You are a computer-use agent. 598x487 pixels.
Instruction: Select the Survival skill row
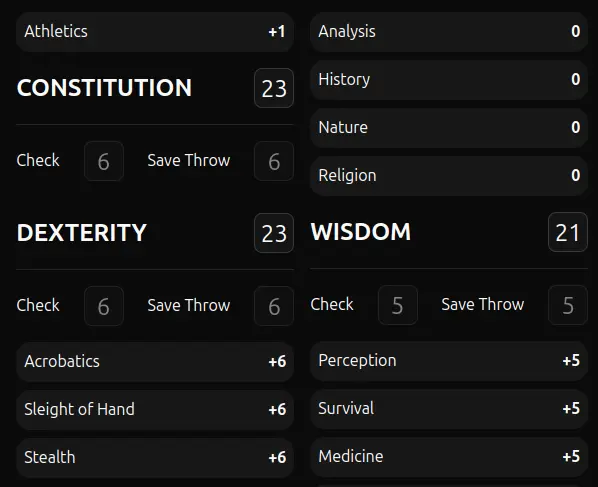click(449, 409)
